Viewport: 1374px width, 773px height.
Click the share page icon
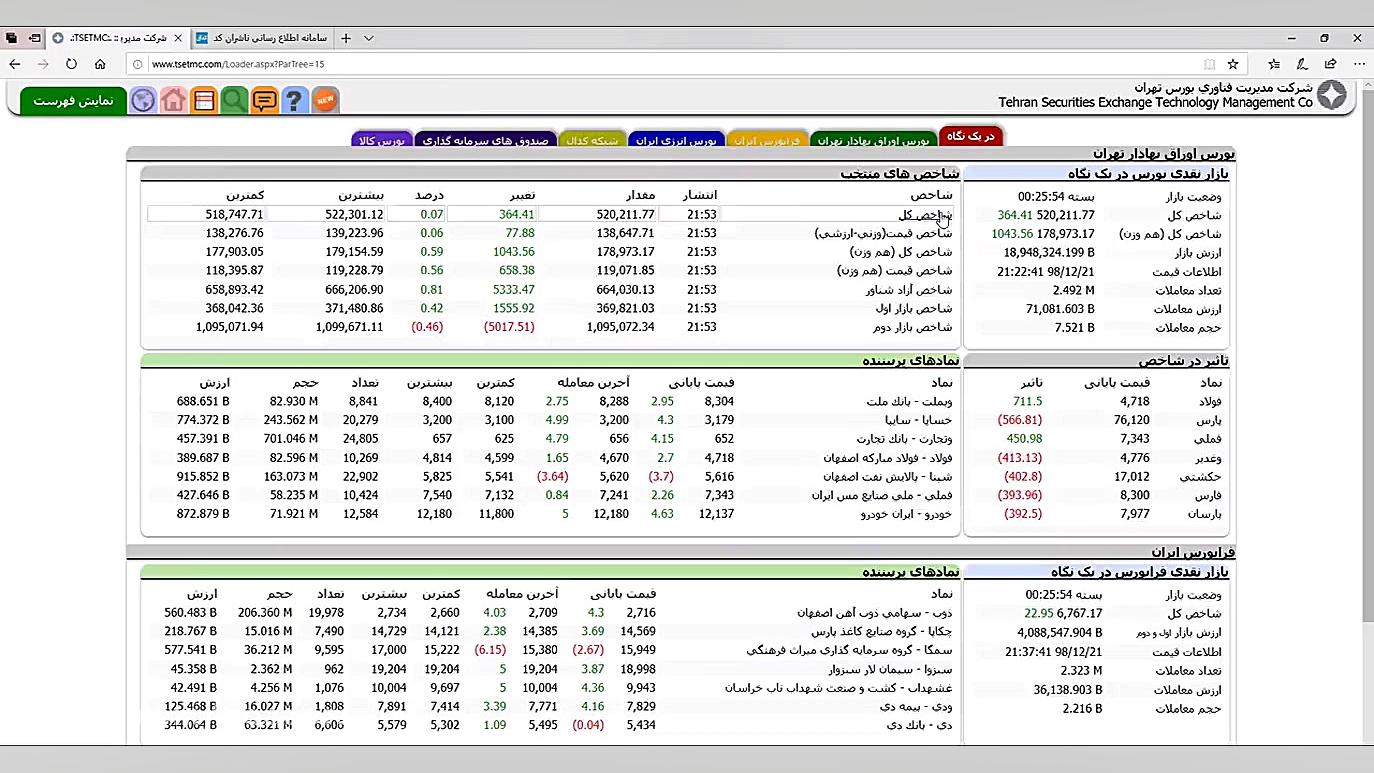click(x=1330, y=64)
